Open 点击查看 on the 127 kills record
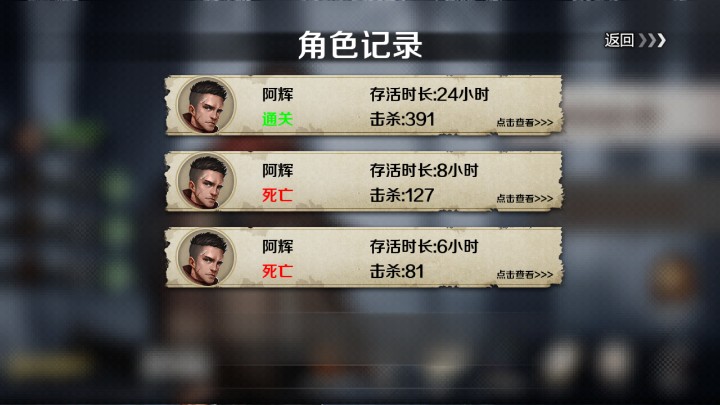The image size is (720, 405). pyautogui.click(x=524, y=198)
